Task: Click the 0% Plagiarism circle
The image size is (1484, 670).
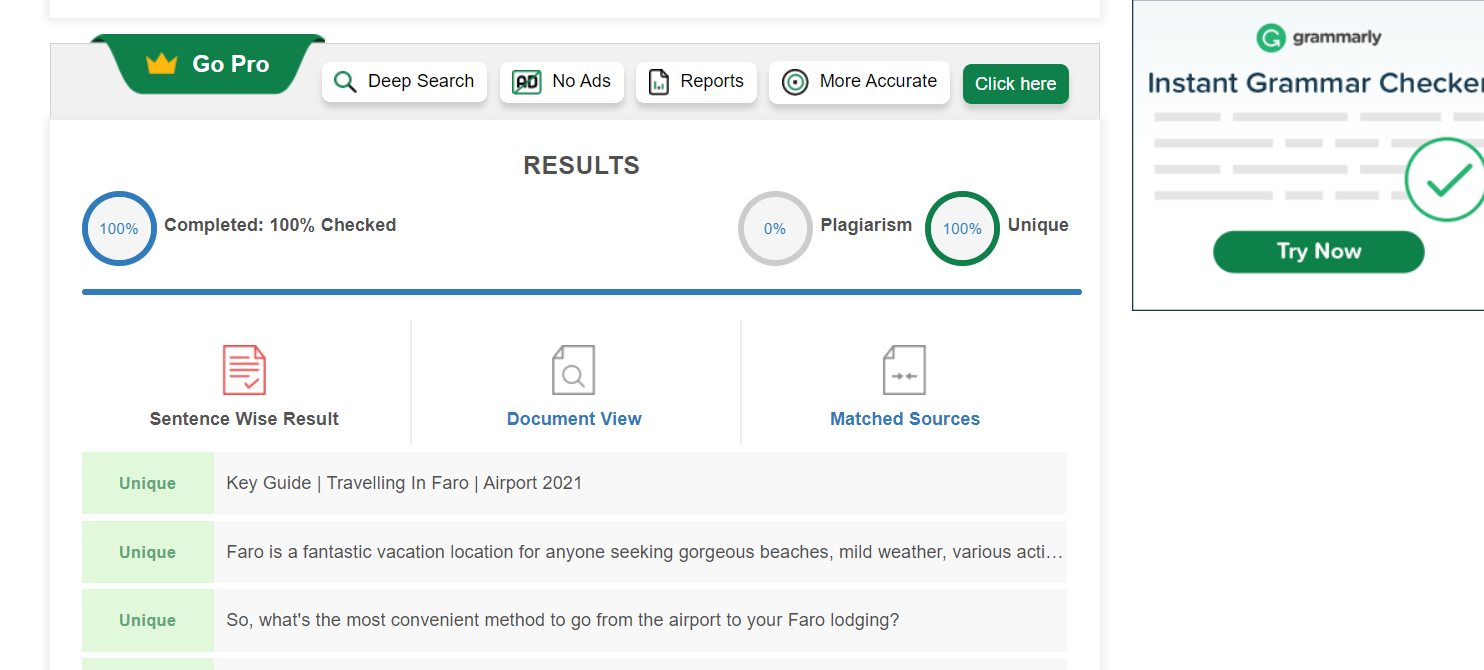Action: click(x=775, y=228)
